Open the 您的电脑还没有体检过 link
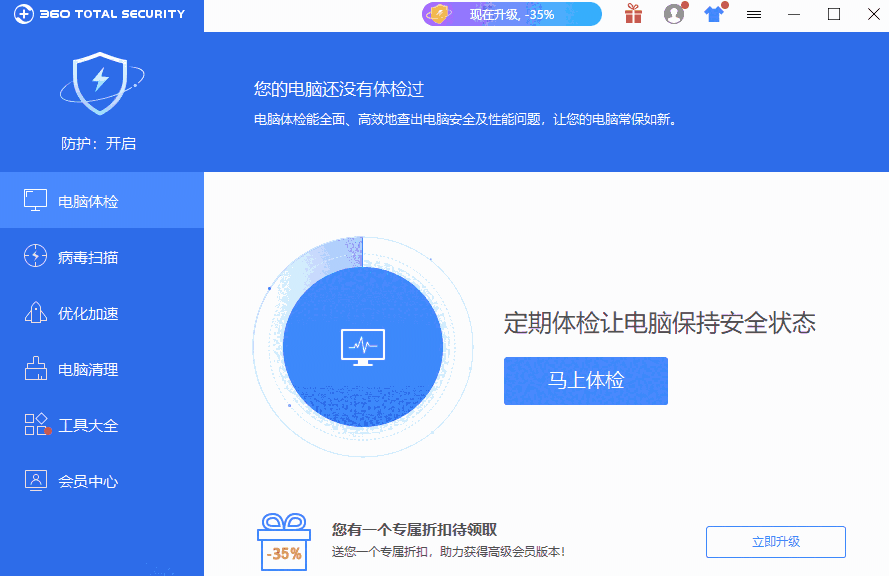The image size is (889, 576). (339, 89)
